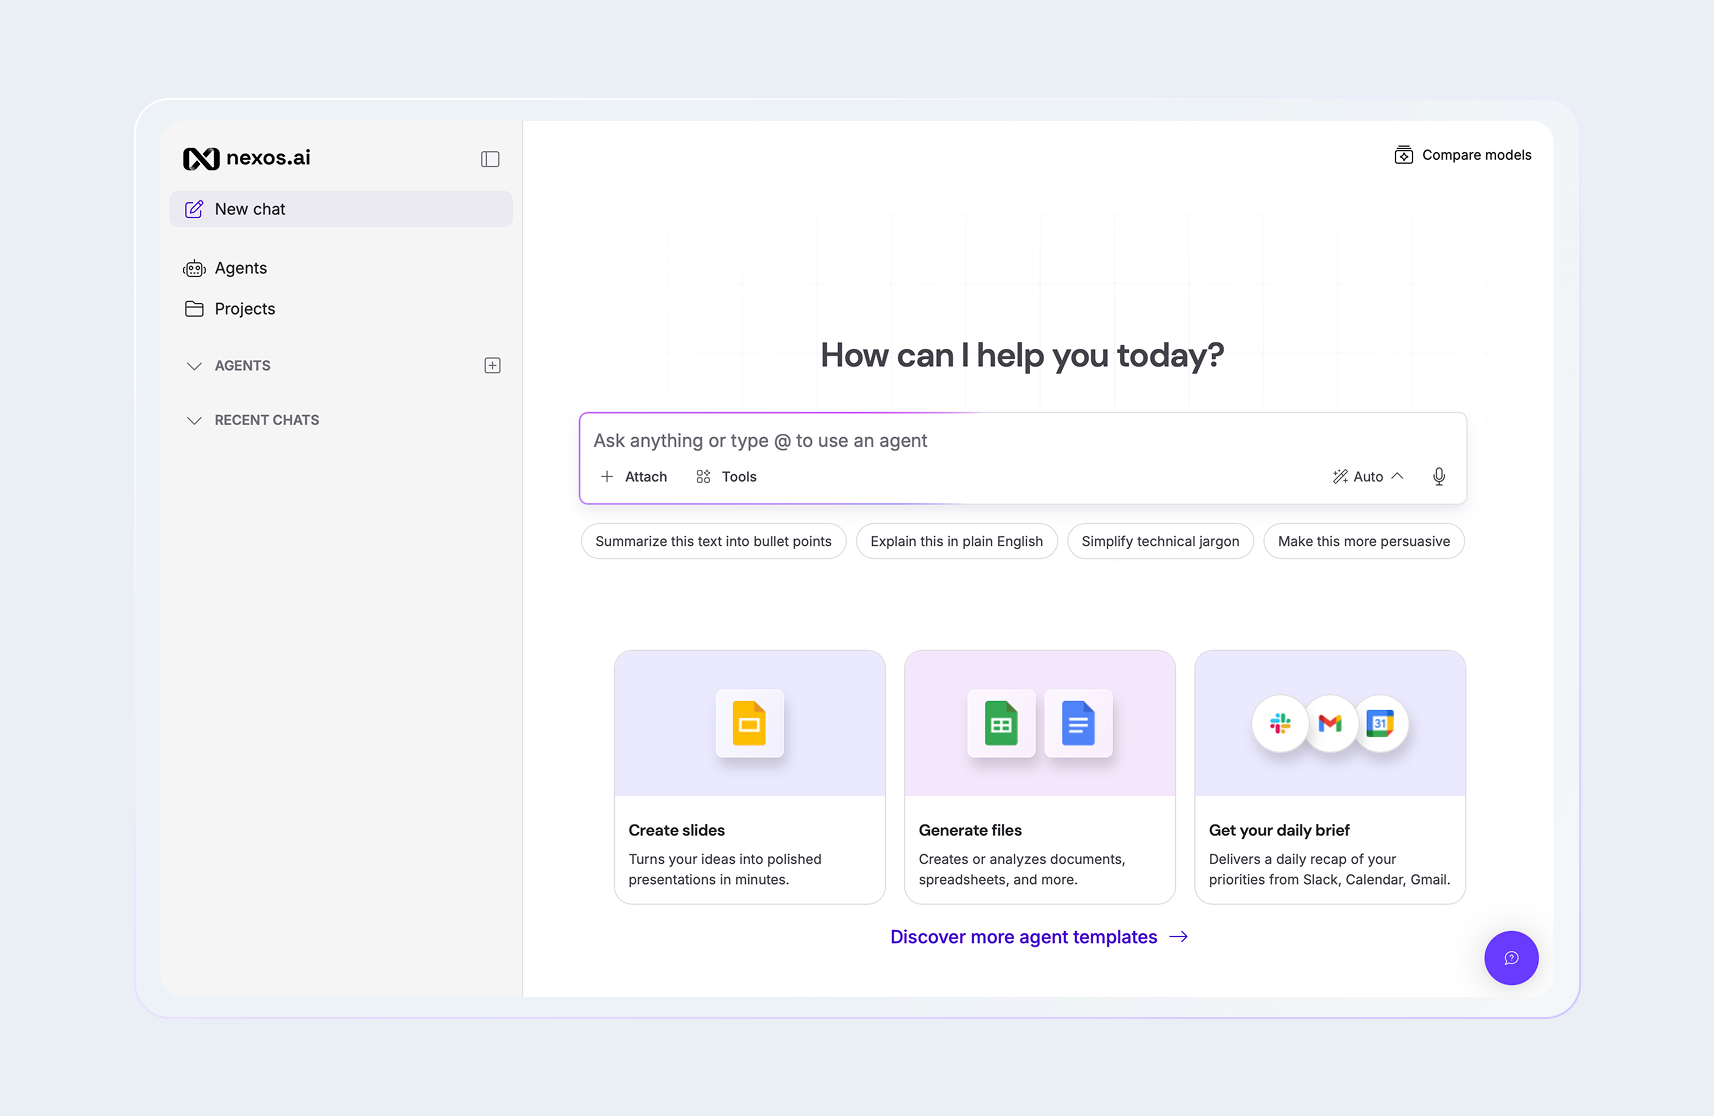Click the chat bubble button in the bottom corner
The width and height of the screenshot is (1714, 1116).
click(1511, 957)
